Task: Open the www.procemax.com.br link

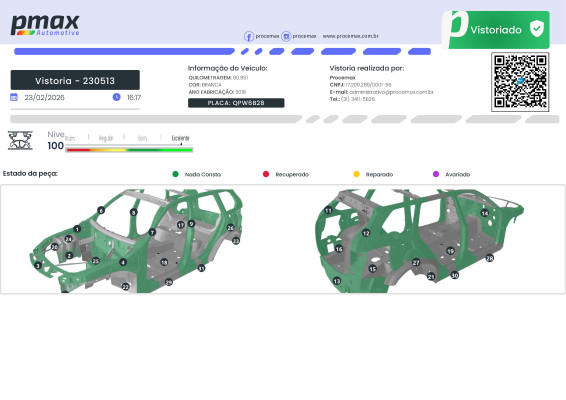Action: tap(351, 36)
